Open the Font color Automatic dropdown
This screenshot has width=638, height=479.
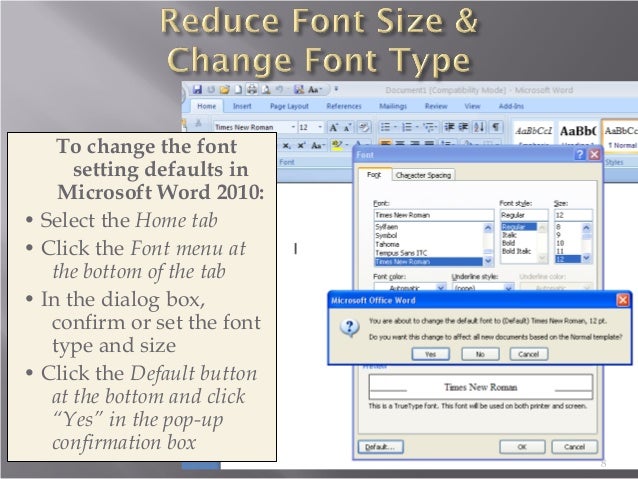click(x=441, y=287)
